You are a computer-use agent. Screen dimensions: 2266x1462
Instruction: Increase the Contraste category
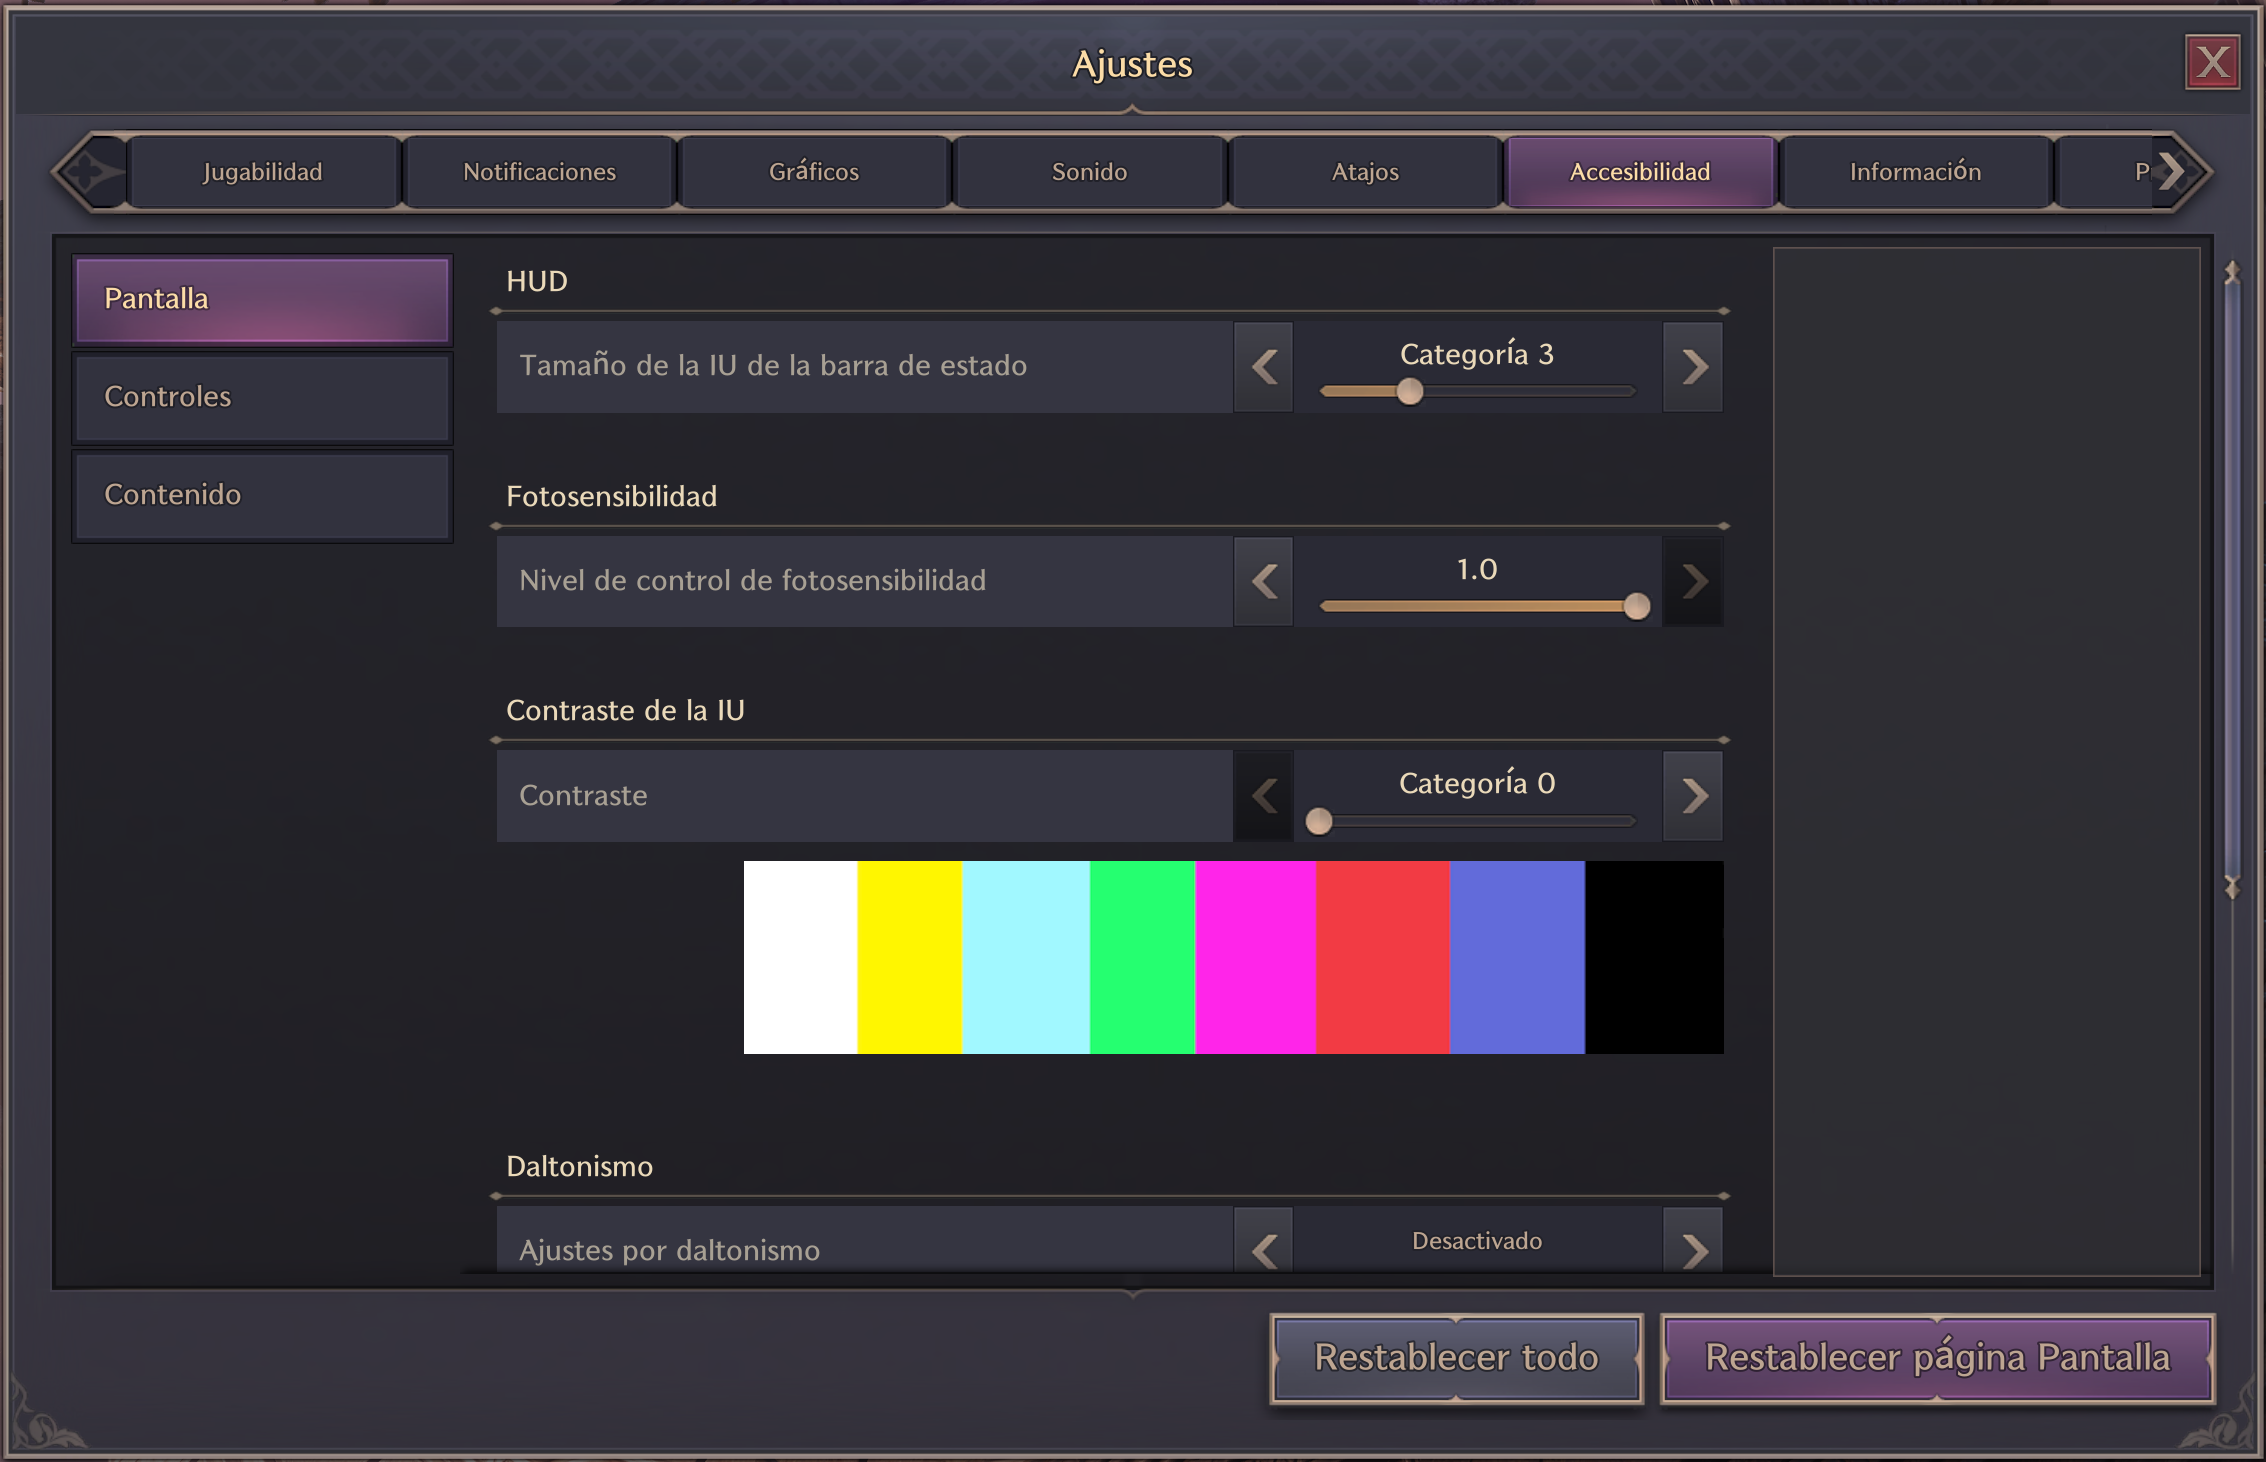(x=1693, y=796)
